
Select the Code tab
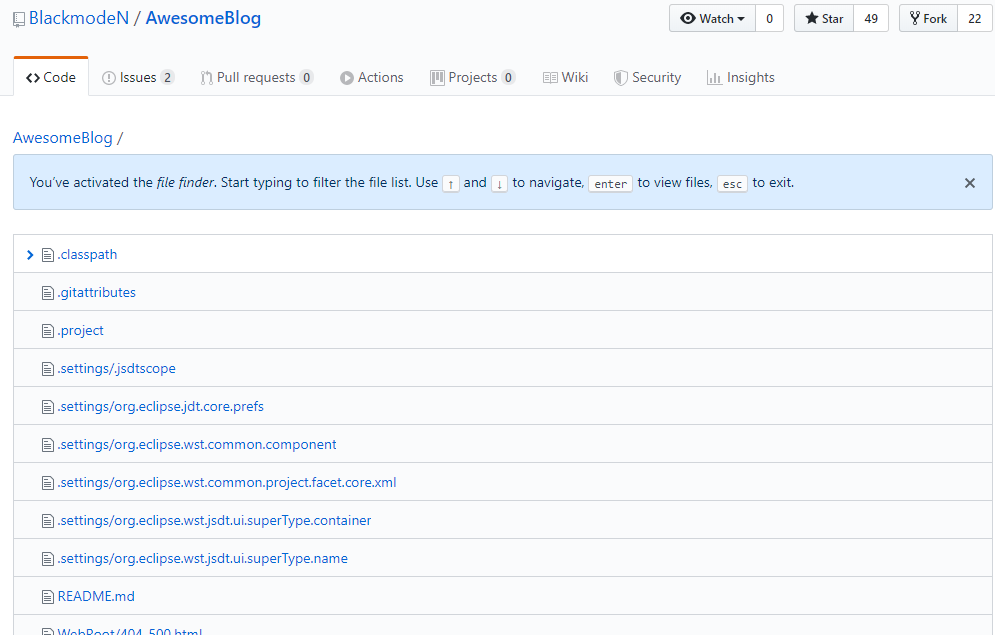tap(51, 77)
